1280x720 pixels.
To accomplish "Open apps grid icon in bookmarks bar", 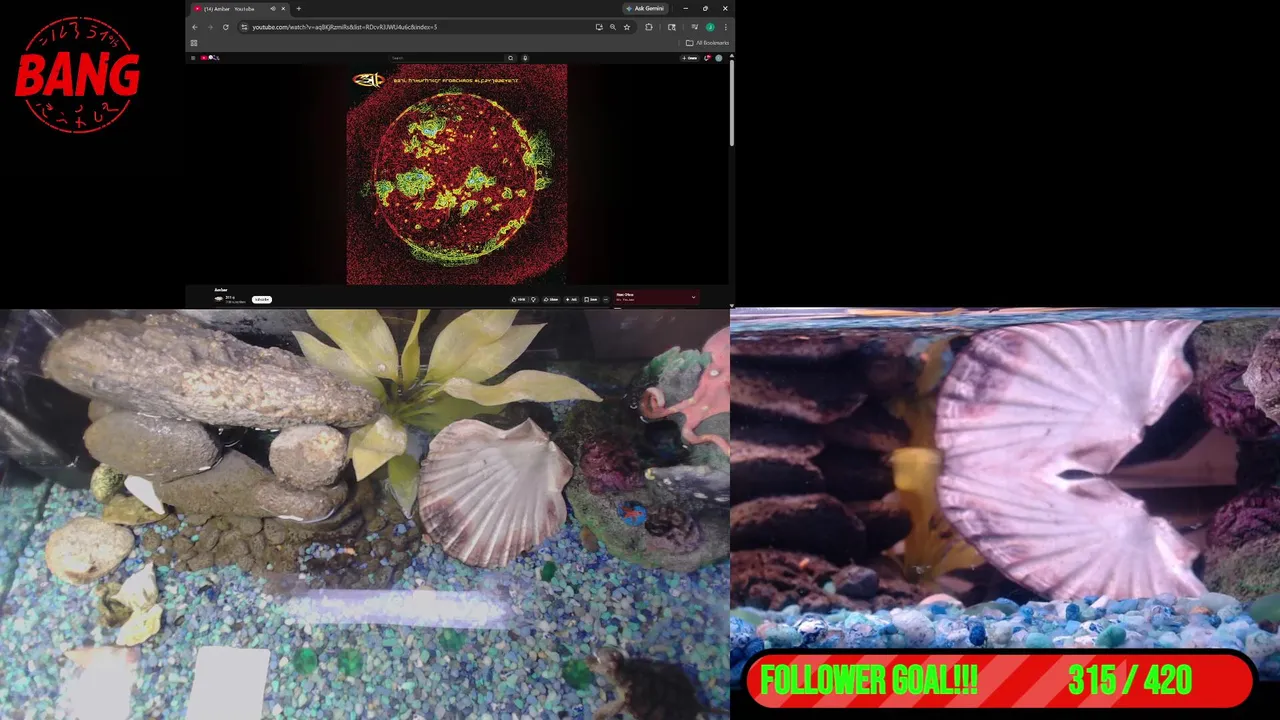I will [x=194, y=43].
